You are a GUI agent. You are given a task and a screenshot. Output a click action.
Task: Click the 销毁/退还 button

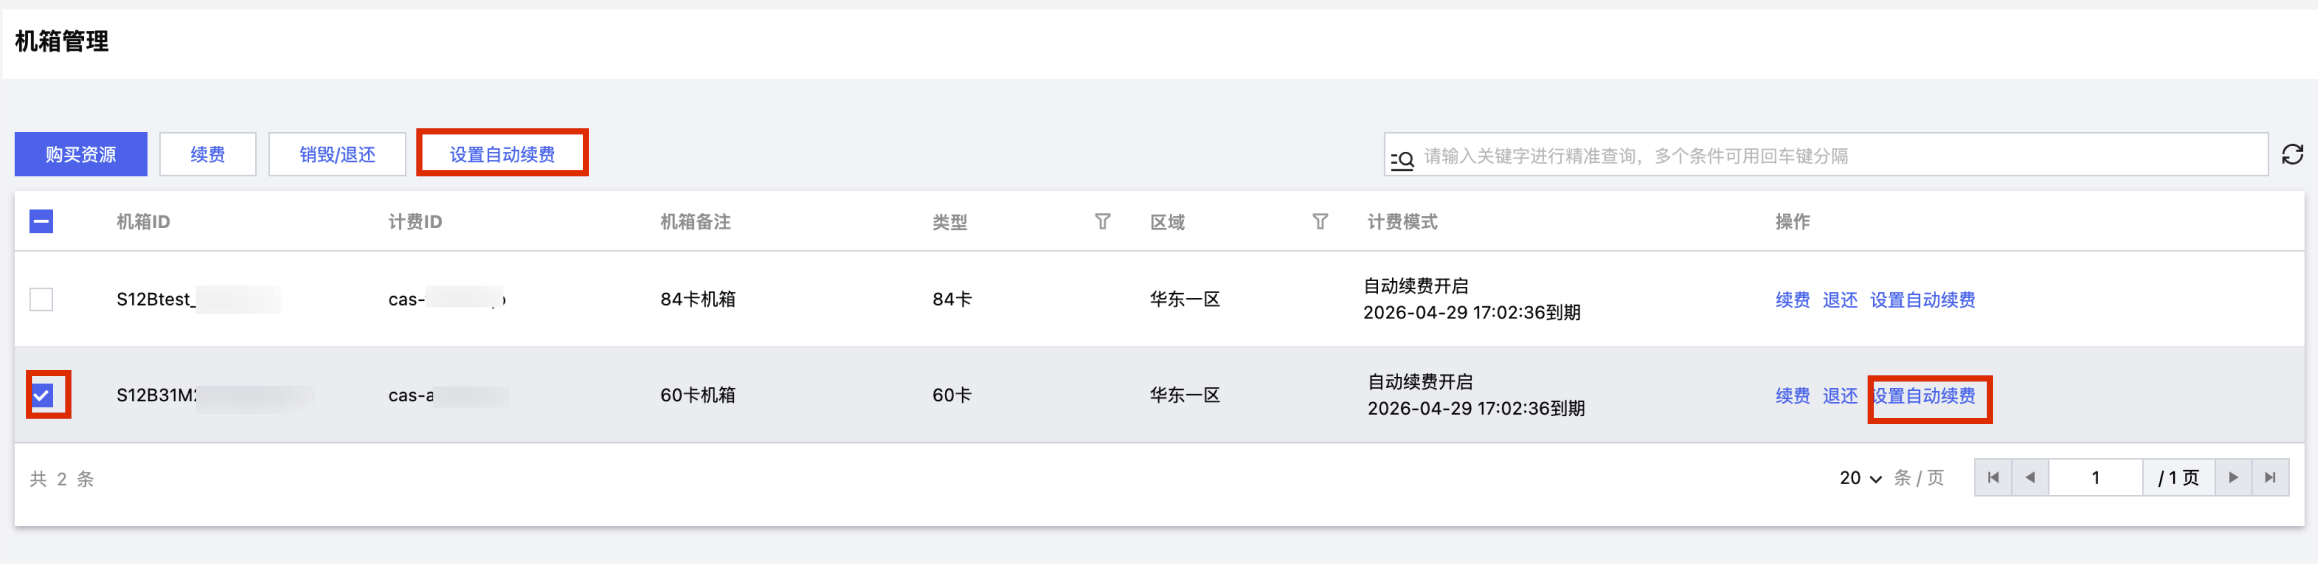pos(338,154)
